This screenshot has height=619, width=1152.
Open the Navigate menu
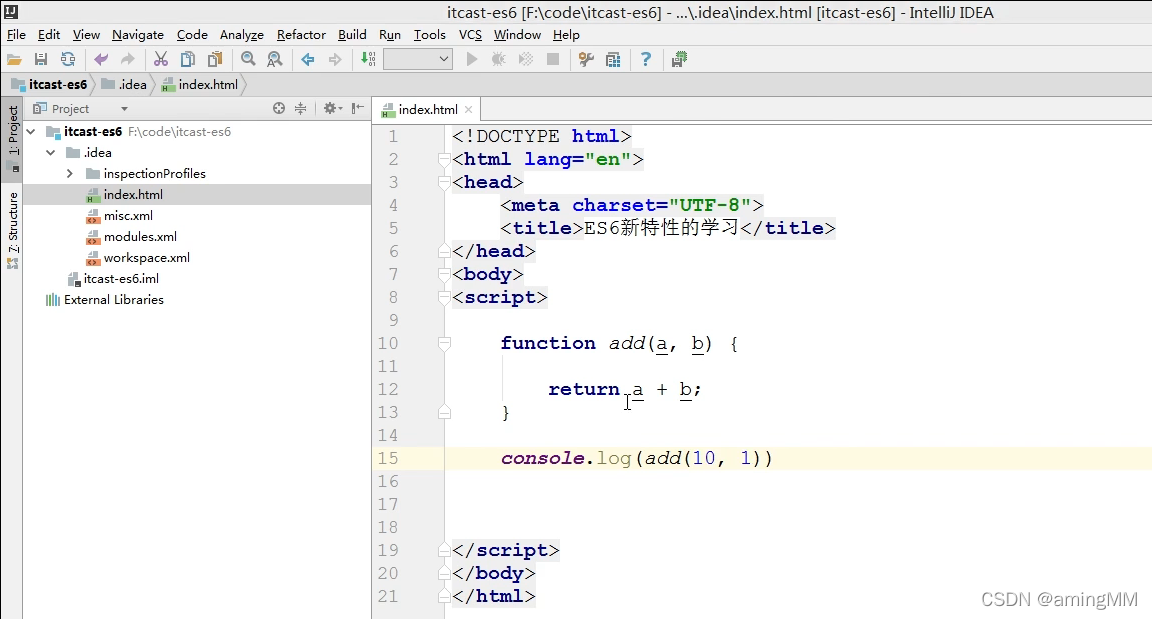[x=137, y=35]
